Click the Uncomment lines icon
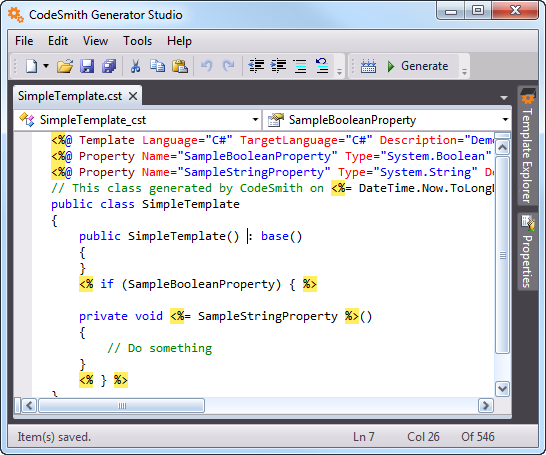 (x=322, y=66)
